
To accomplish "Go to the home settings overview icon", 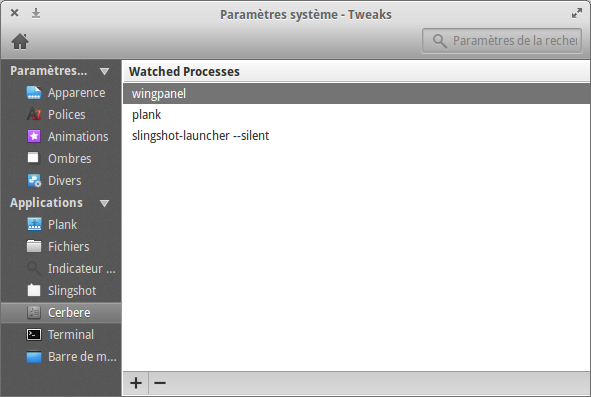I will (20, 41).
